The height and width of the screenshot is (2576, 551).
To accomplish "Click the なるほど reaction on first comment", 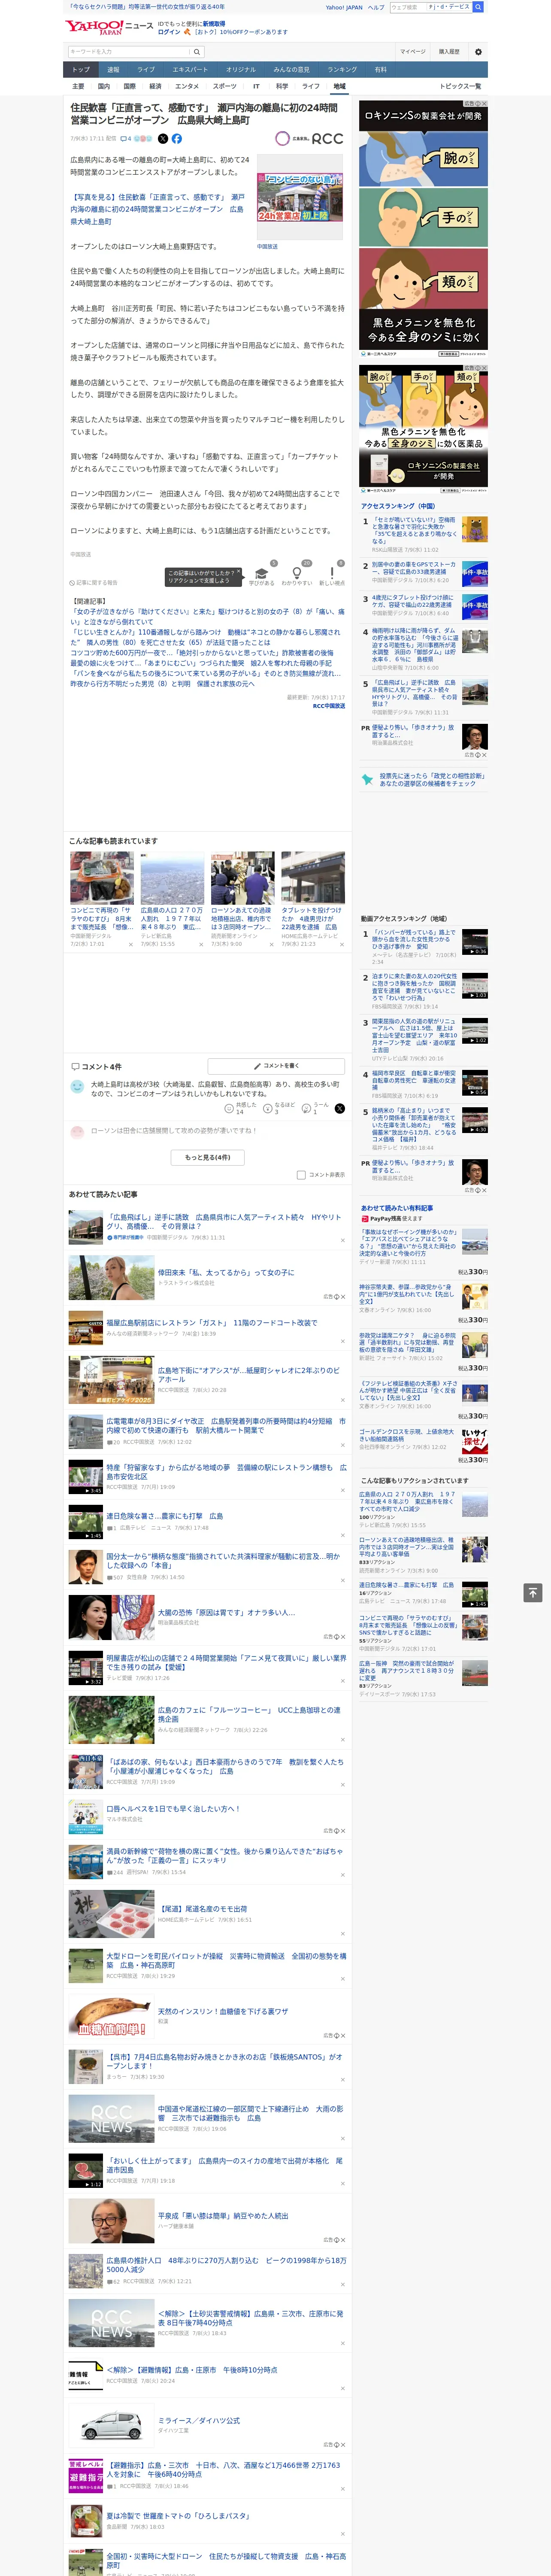I will (268, 1108).
